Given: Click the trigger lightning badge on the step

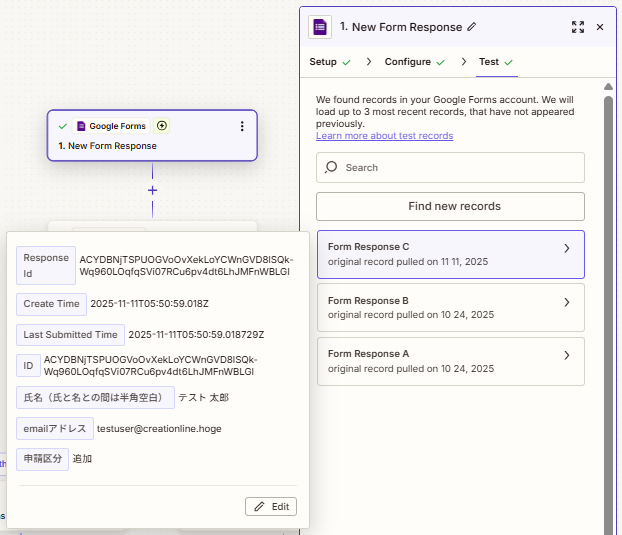Looking at the screenshot, I should [x=162, y=126].
